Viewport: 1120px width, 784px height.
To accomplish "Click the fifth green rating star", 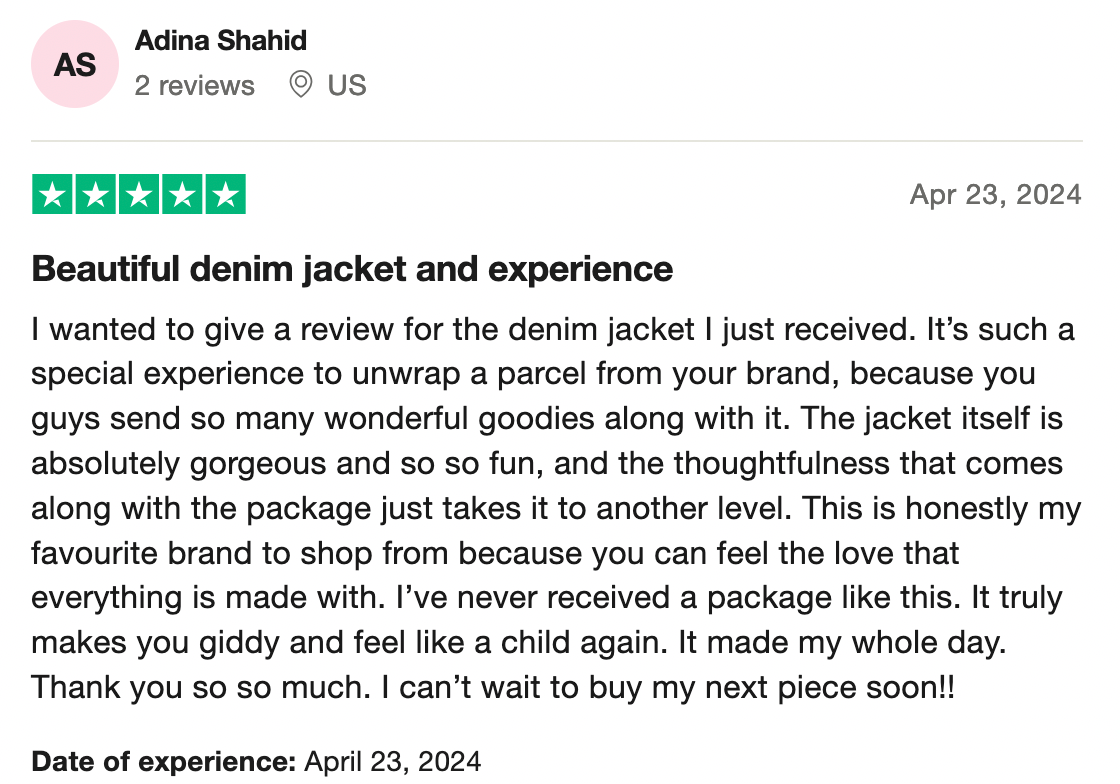I will point(226,194).
